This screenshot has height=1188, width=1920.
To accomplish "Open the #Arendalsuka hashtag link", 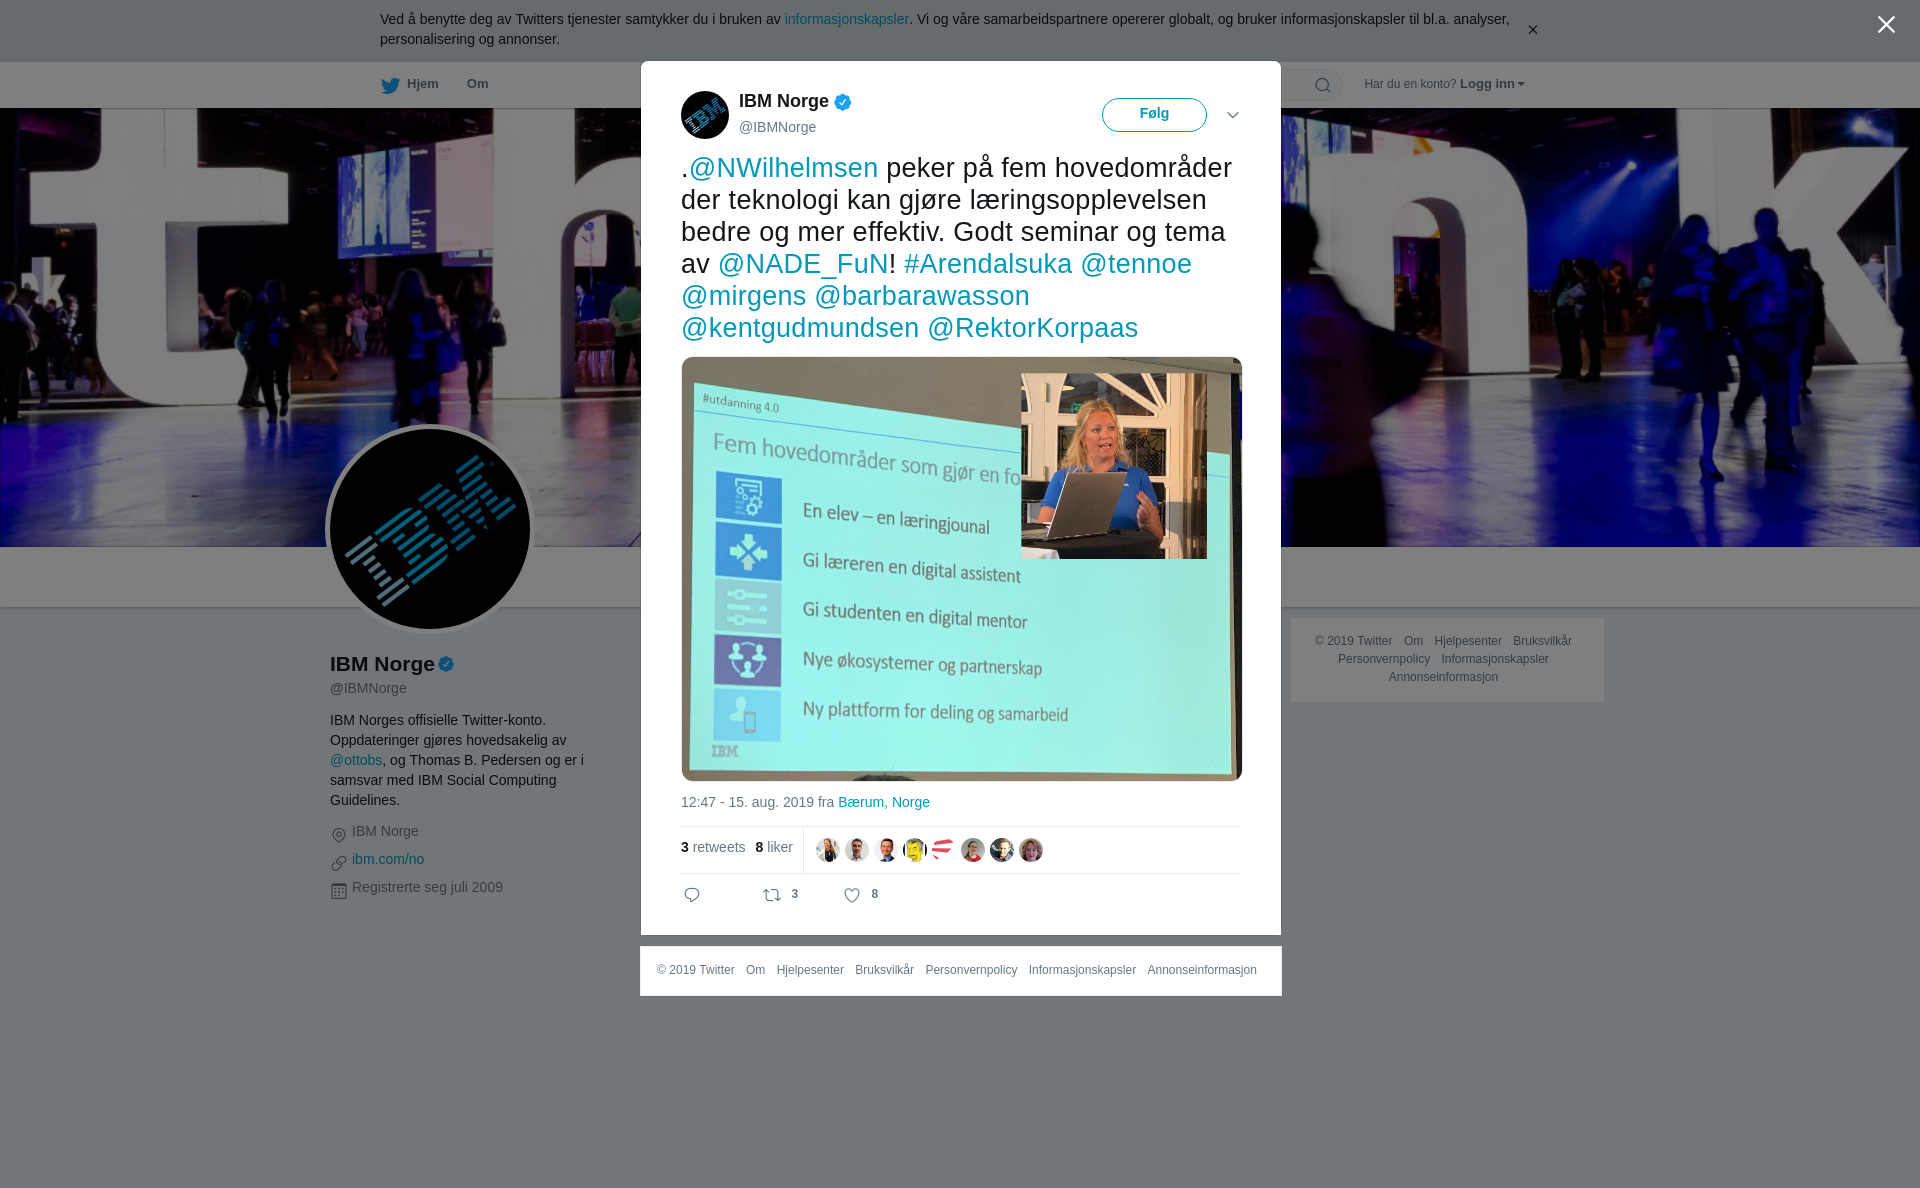I will point(988,264).
